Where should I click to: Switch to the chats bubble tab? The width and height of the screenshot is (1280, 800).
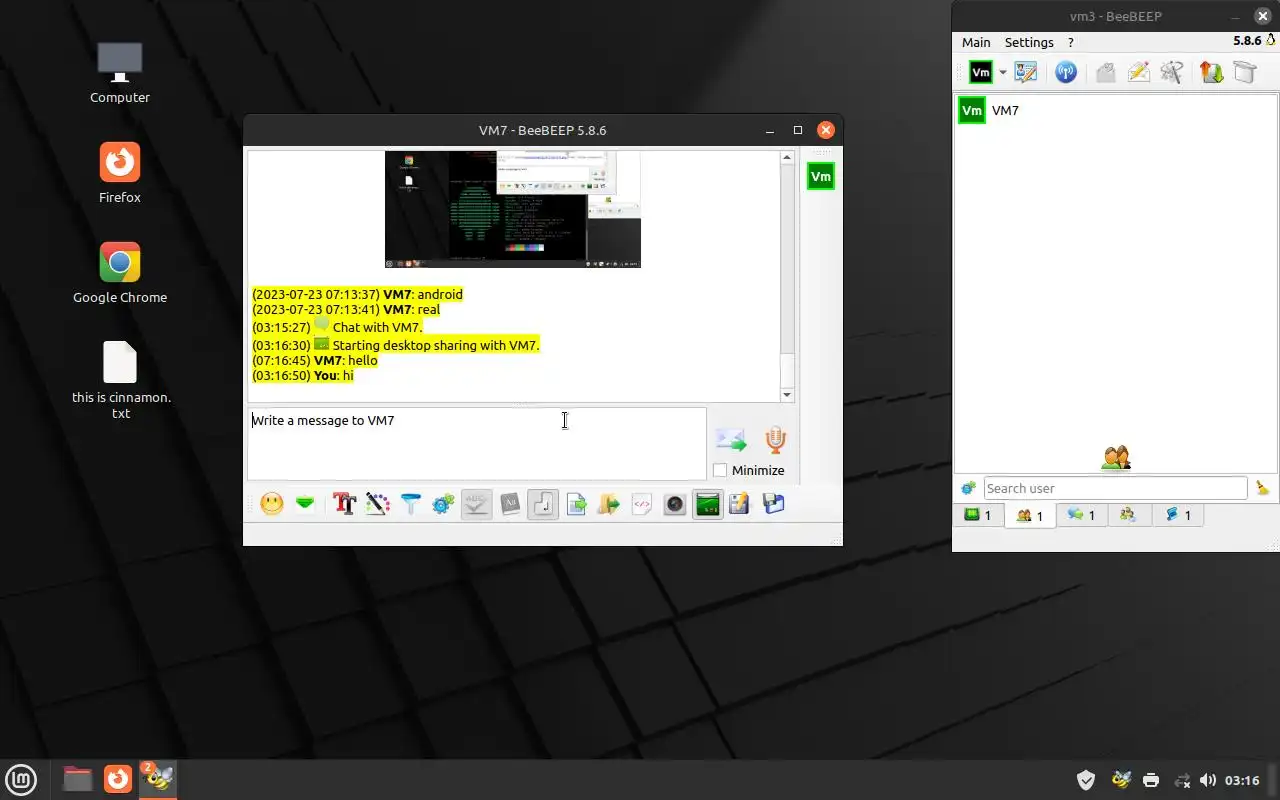click(x=1081, y=515)
